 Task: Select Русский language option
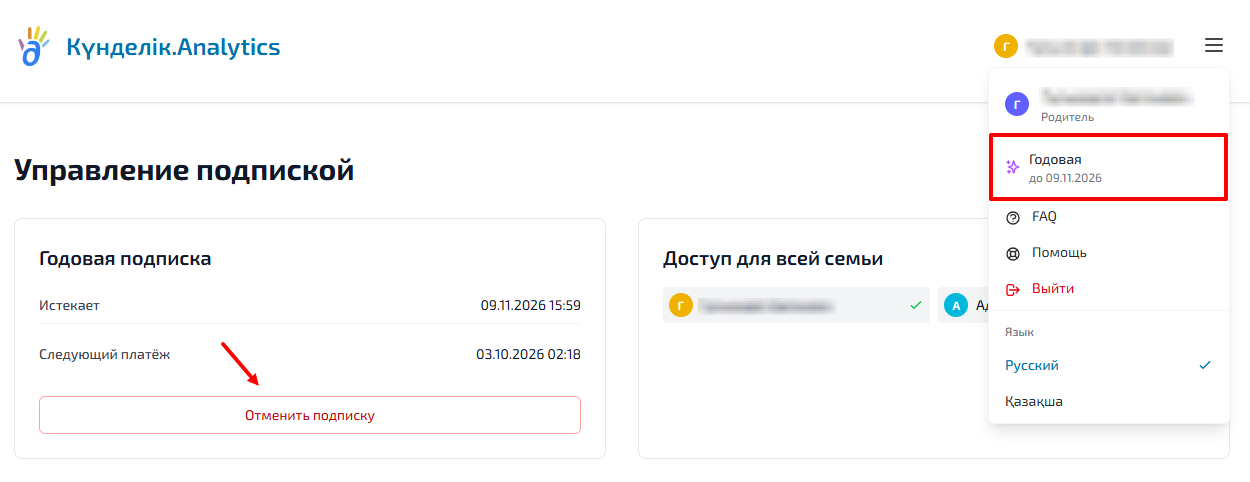(1032, 366)
